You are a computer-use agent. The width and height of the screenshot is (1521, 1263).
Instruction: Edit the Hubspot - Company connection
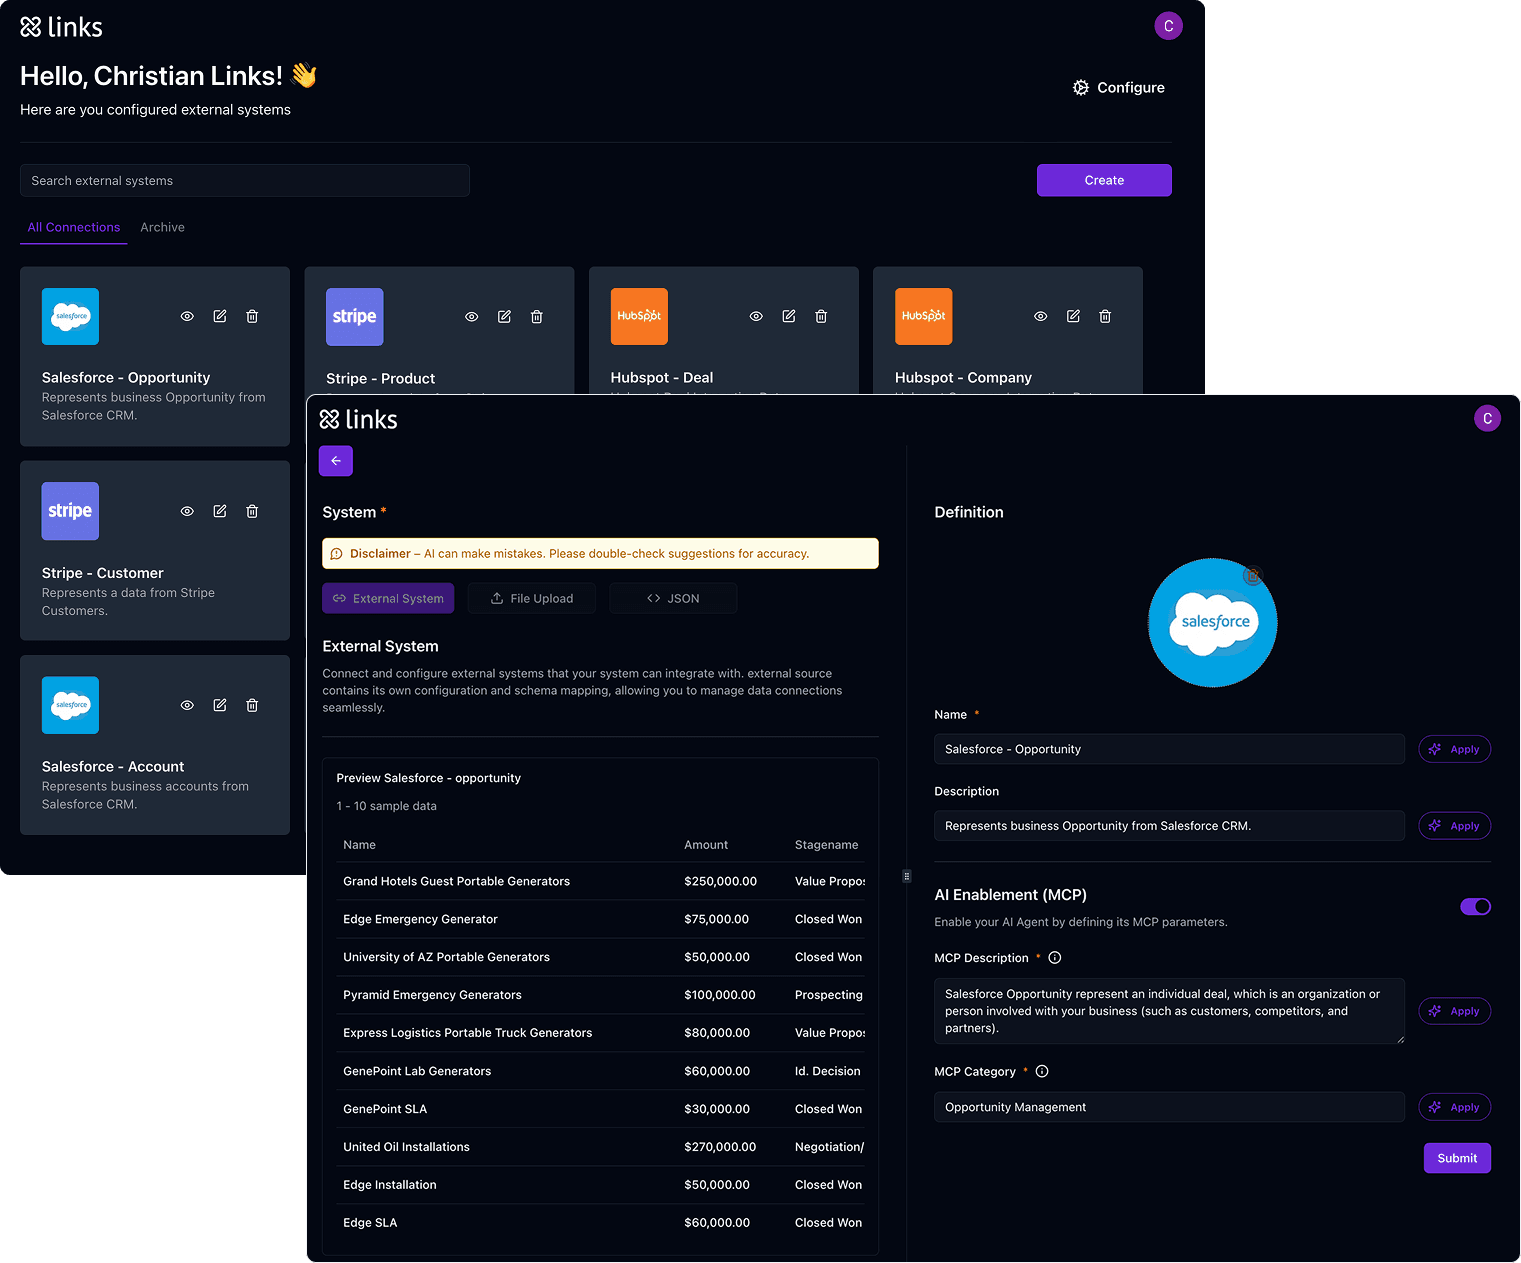(x=1073, y=316)
